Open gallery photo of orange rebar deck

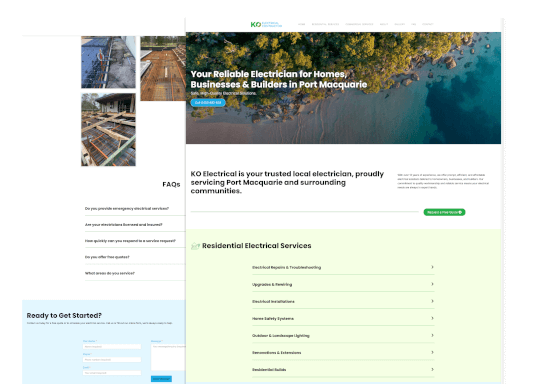(x=163, y=68)
